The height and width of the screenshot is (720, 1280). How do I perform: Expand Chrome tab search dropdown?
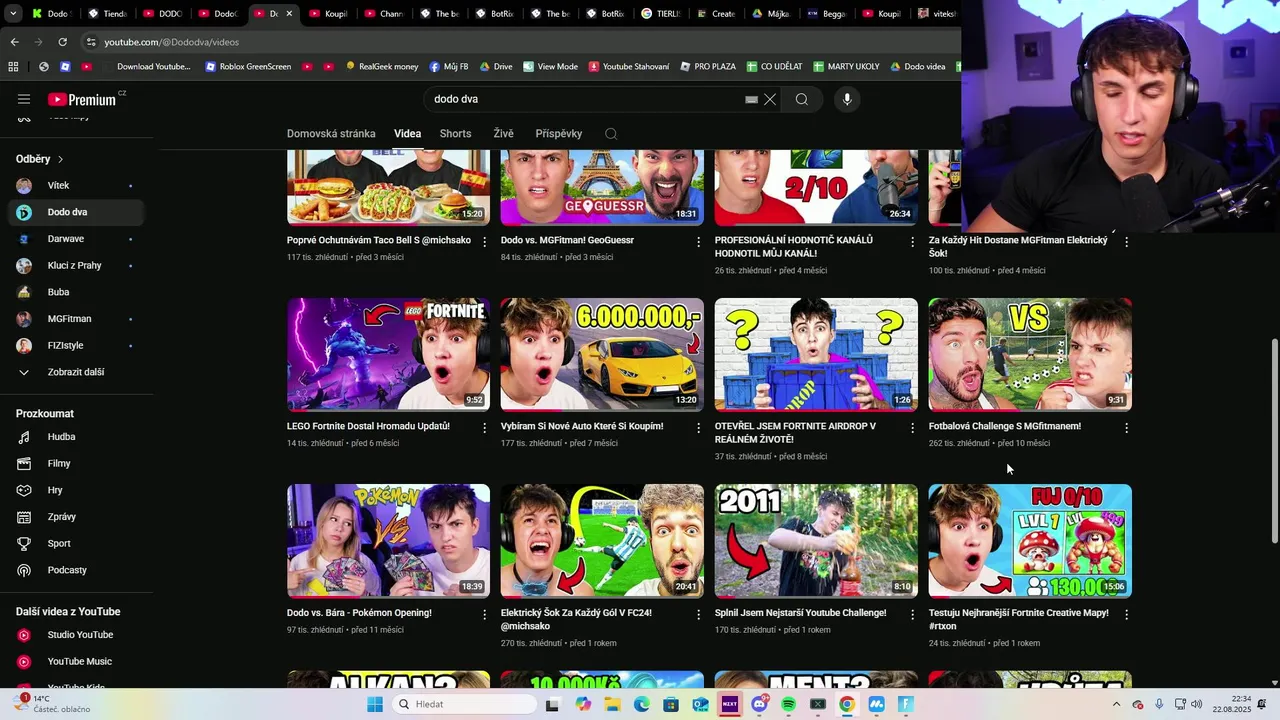13,14
